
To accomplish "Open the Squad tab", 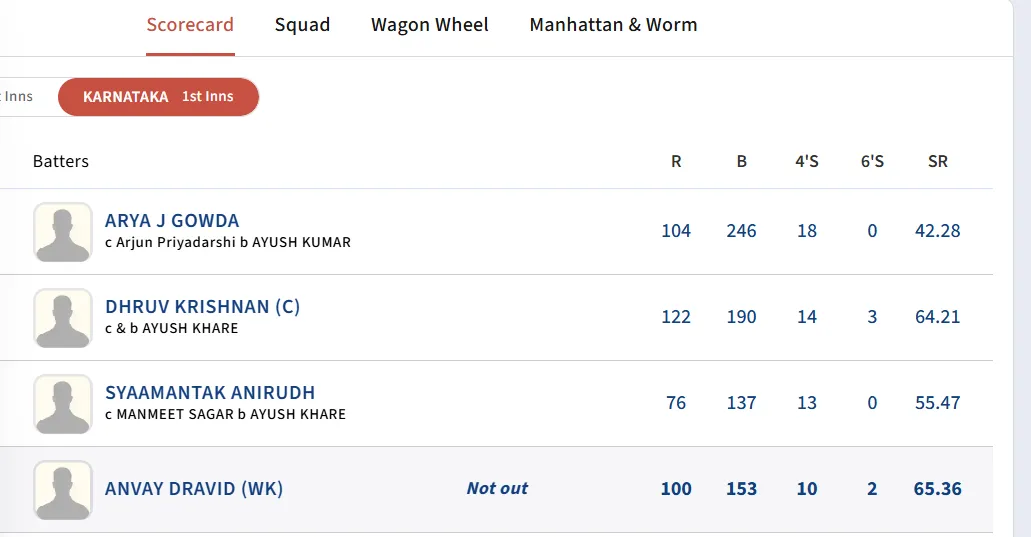I will click(x=302, y=25).
